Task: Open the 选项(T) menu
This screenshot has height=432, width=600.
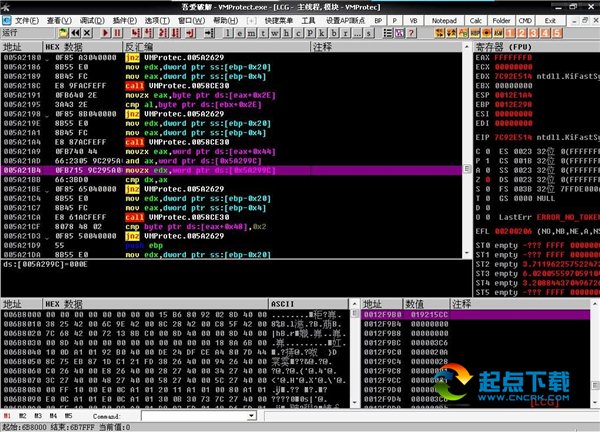Action: (157, 20)
